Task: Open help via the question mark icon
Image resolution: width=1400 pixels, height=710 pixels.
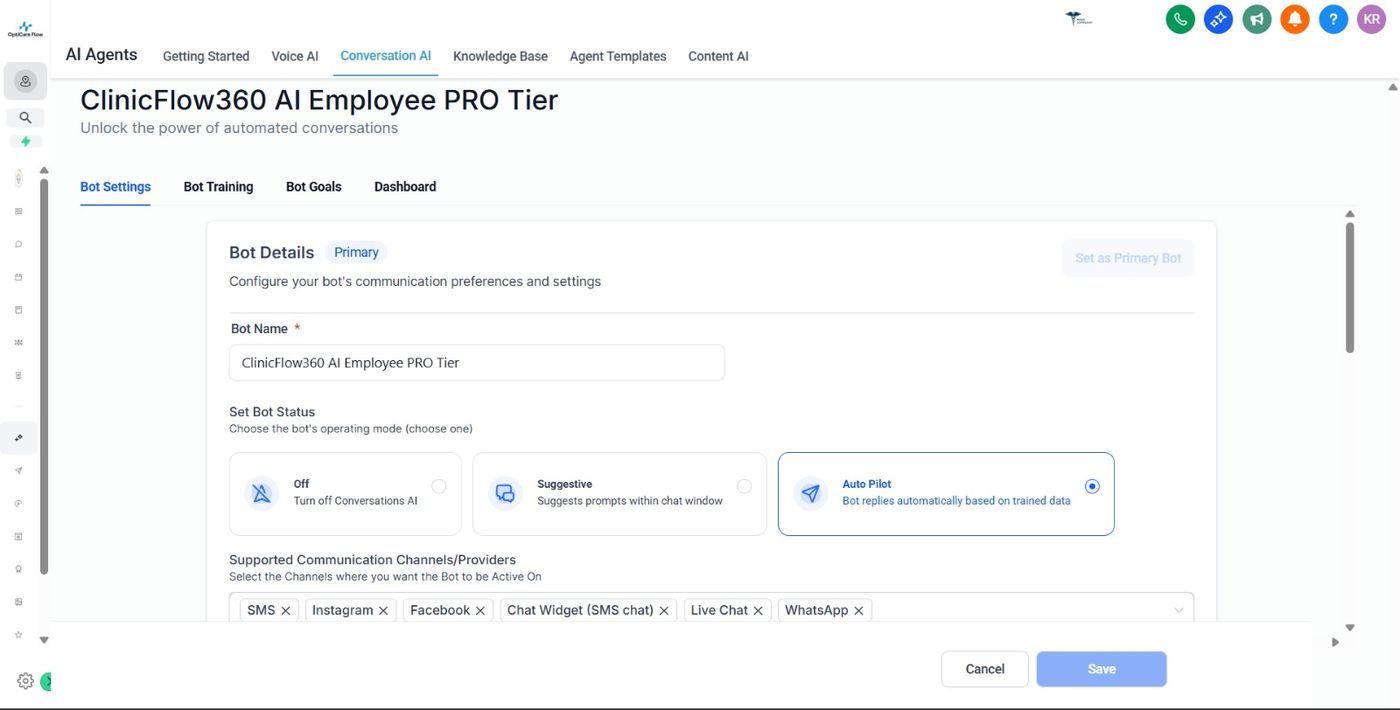Action: tap(1333, 19)
